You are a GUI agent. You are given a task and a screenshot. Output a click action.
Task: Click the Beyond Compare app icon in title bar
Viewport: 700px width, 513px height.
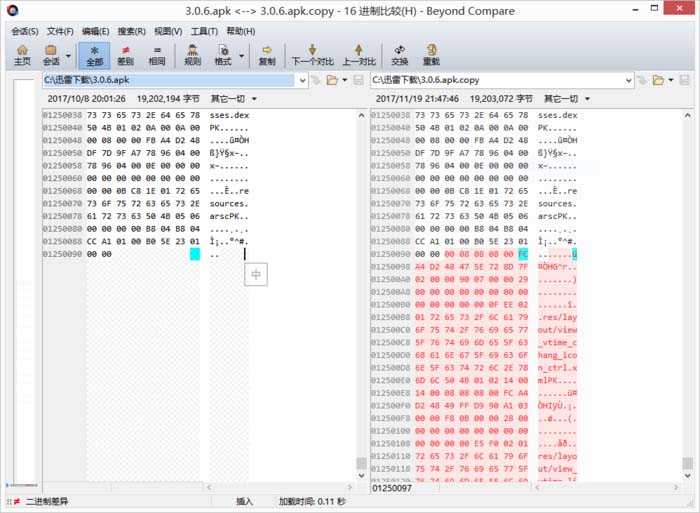point(13,10)
